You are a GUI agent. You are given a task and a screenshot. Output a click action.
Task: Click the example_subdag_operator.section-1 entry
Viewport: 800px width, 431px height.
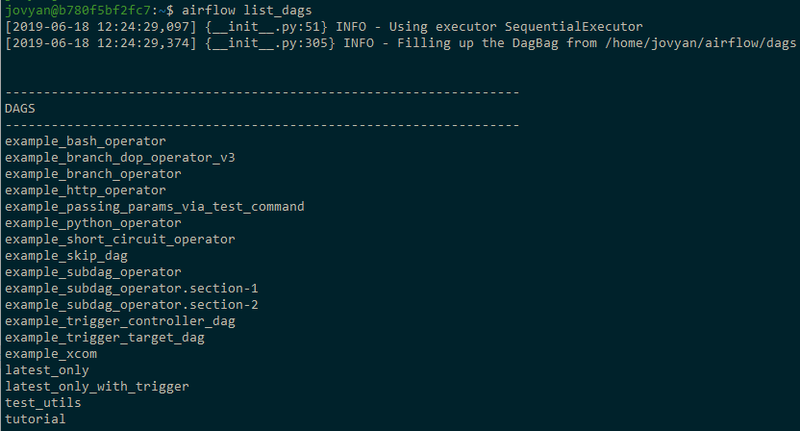pyautogui.click(x=132, y=288)
